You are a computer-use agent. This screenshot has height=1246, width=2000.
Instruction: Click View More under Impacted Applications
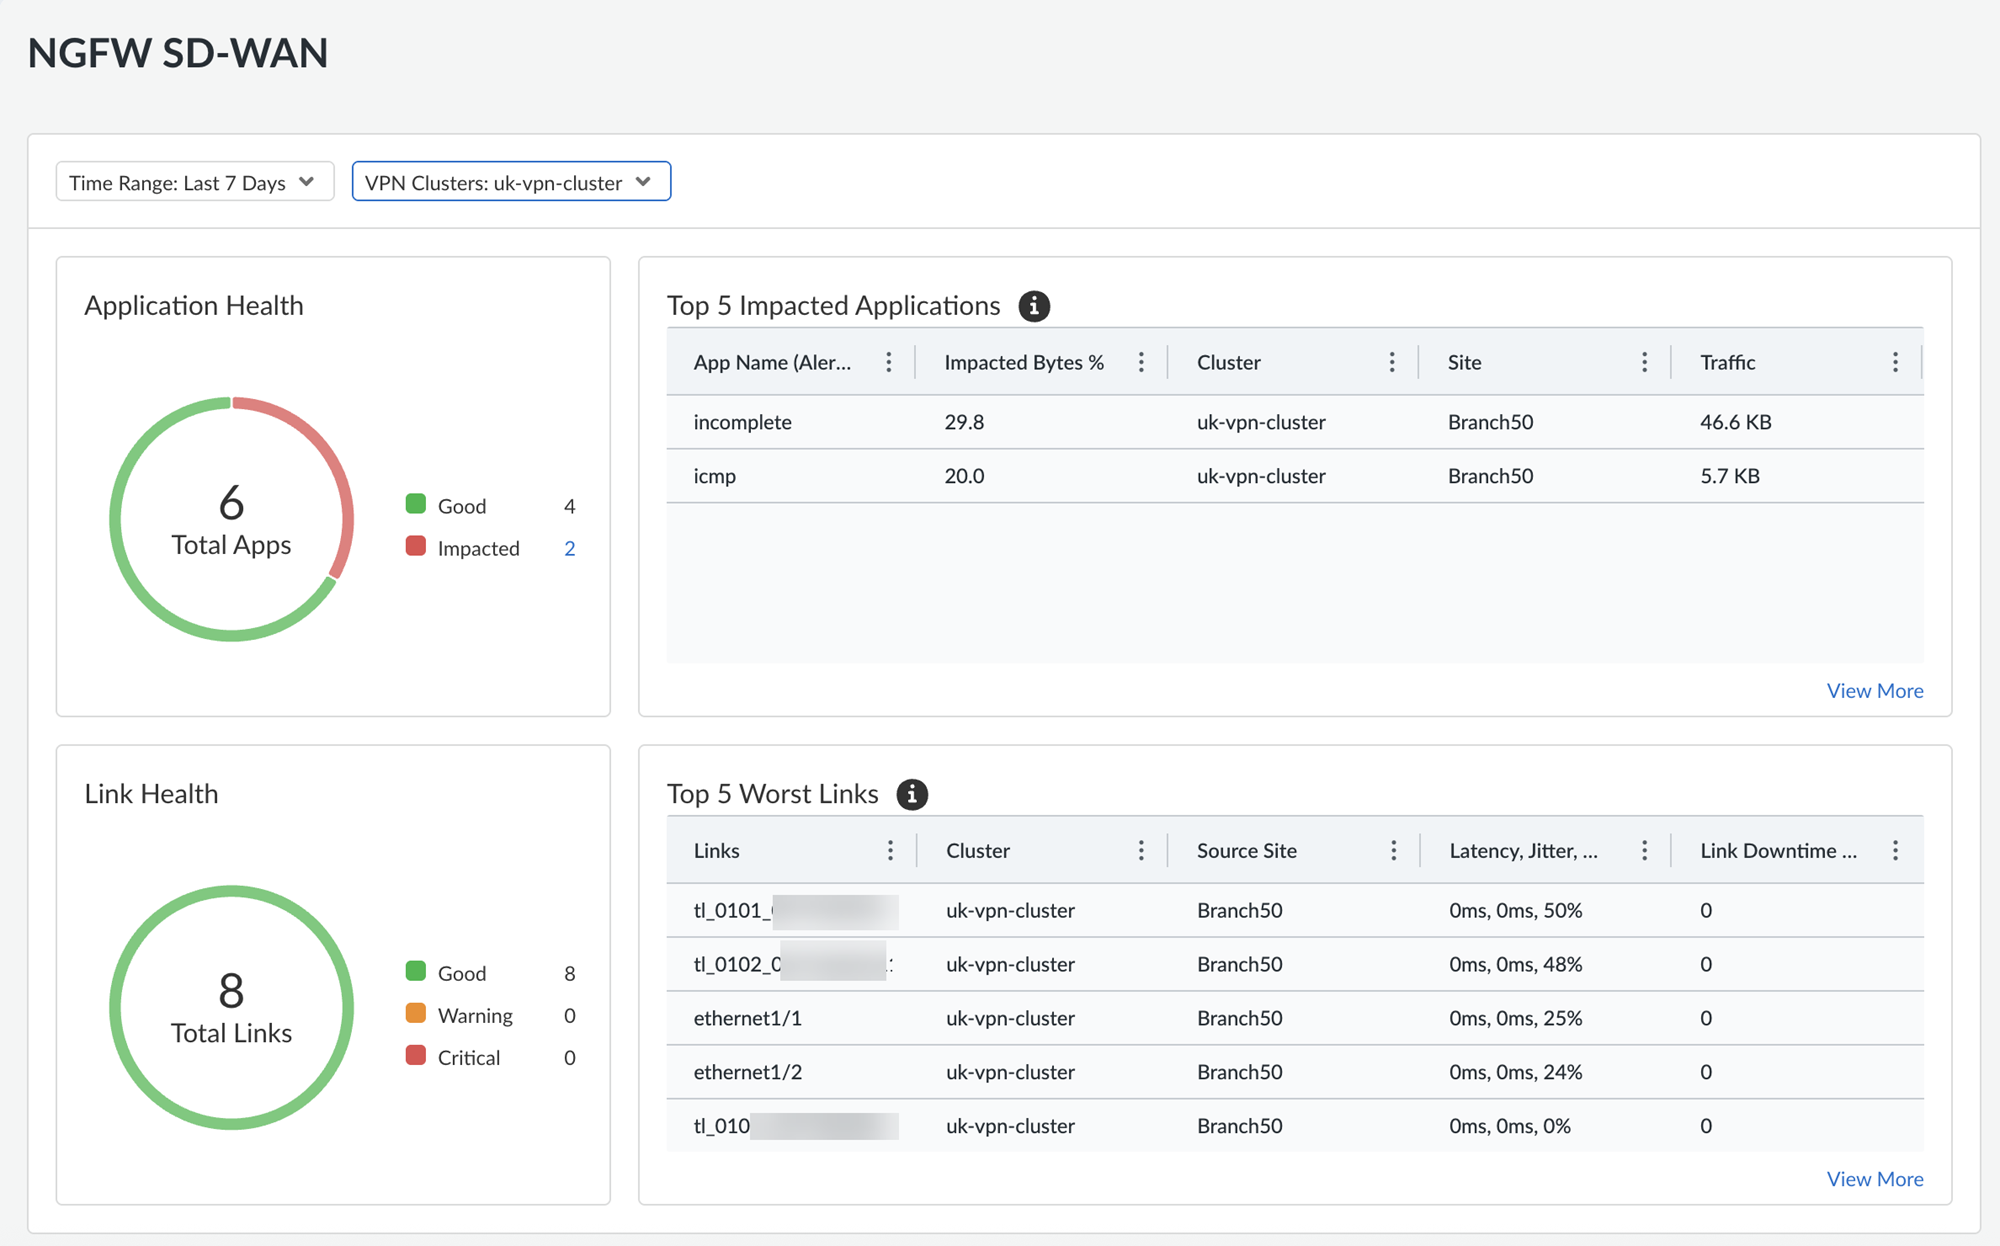tap(1875, 690)
